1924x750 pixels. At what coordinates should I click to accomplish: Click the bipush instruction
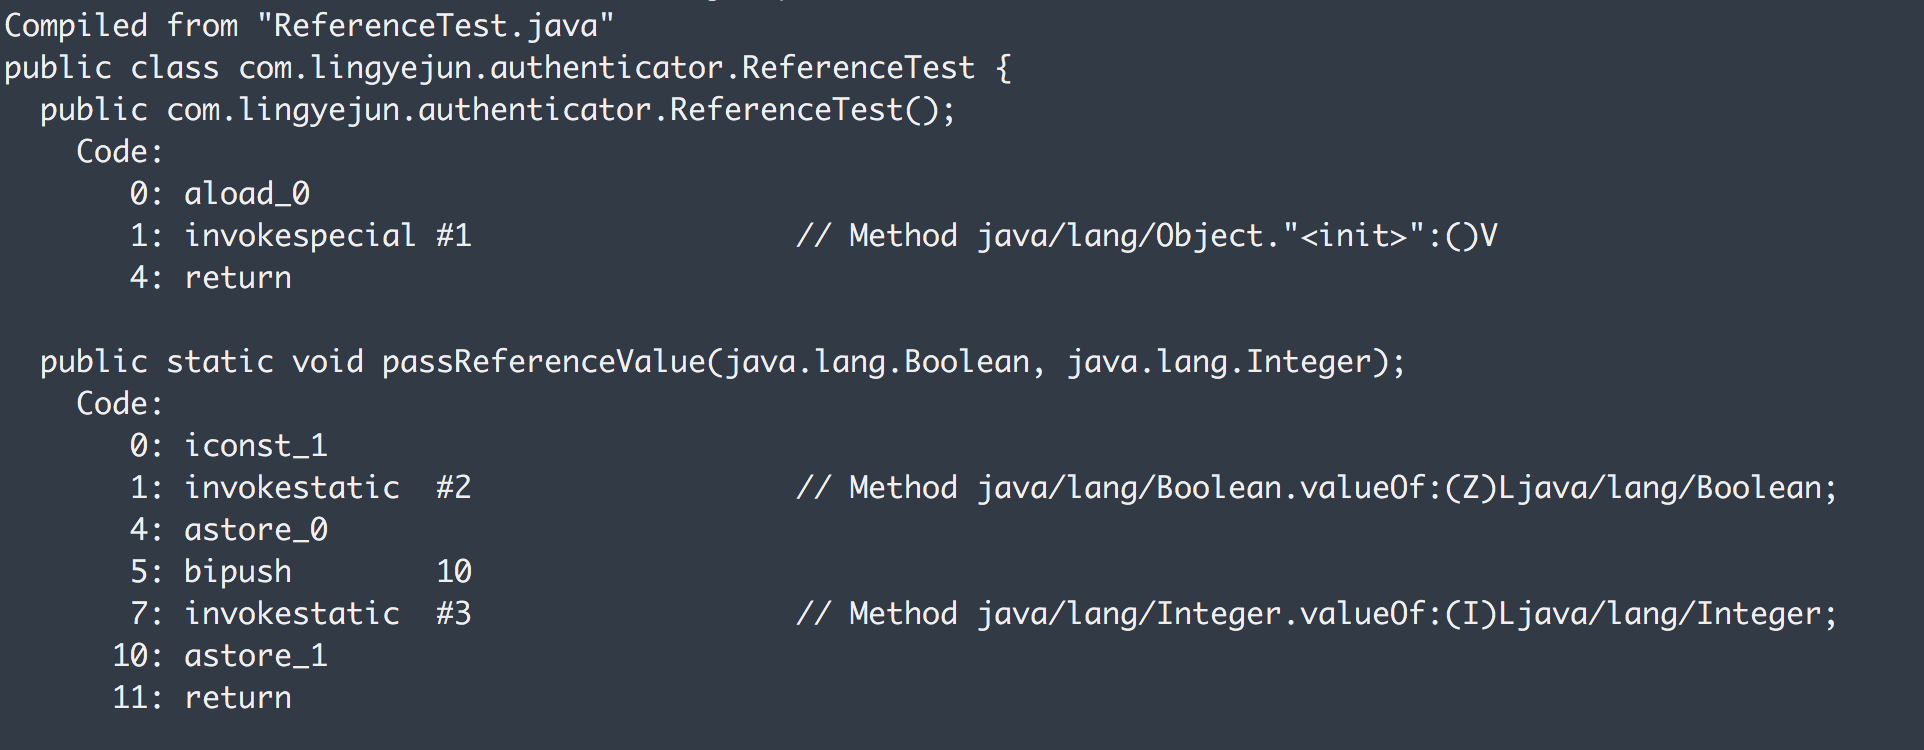[238, 572]
